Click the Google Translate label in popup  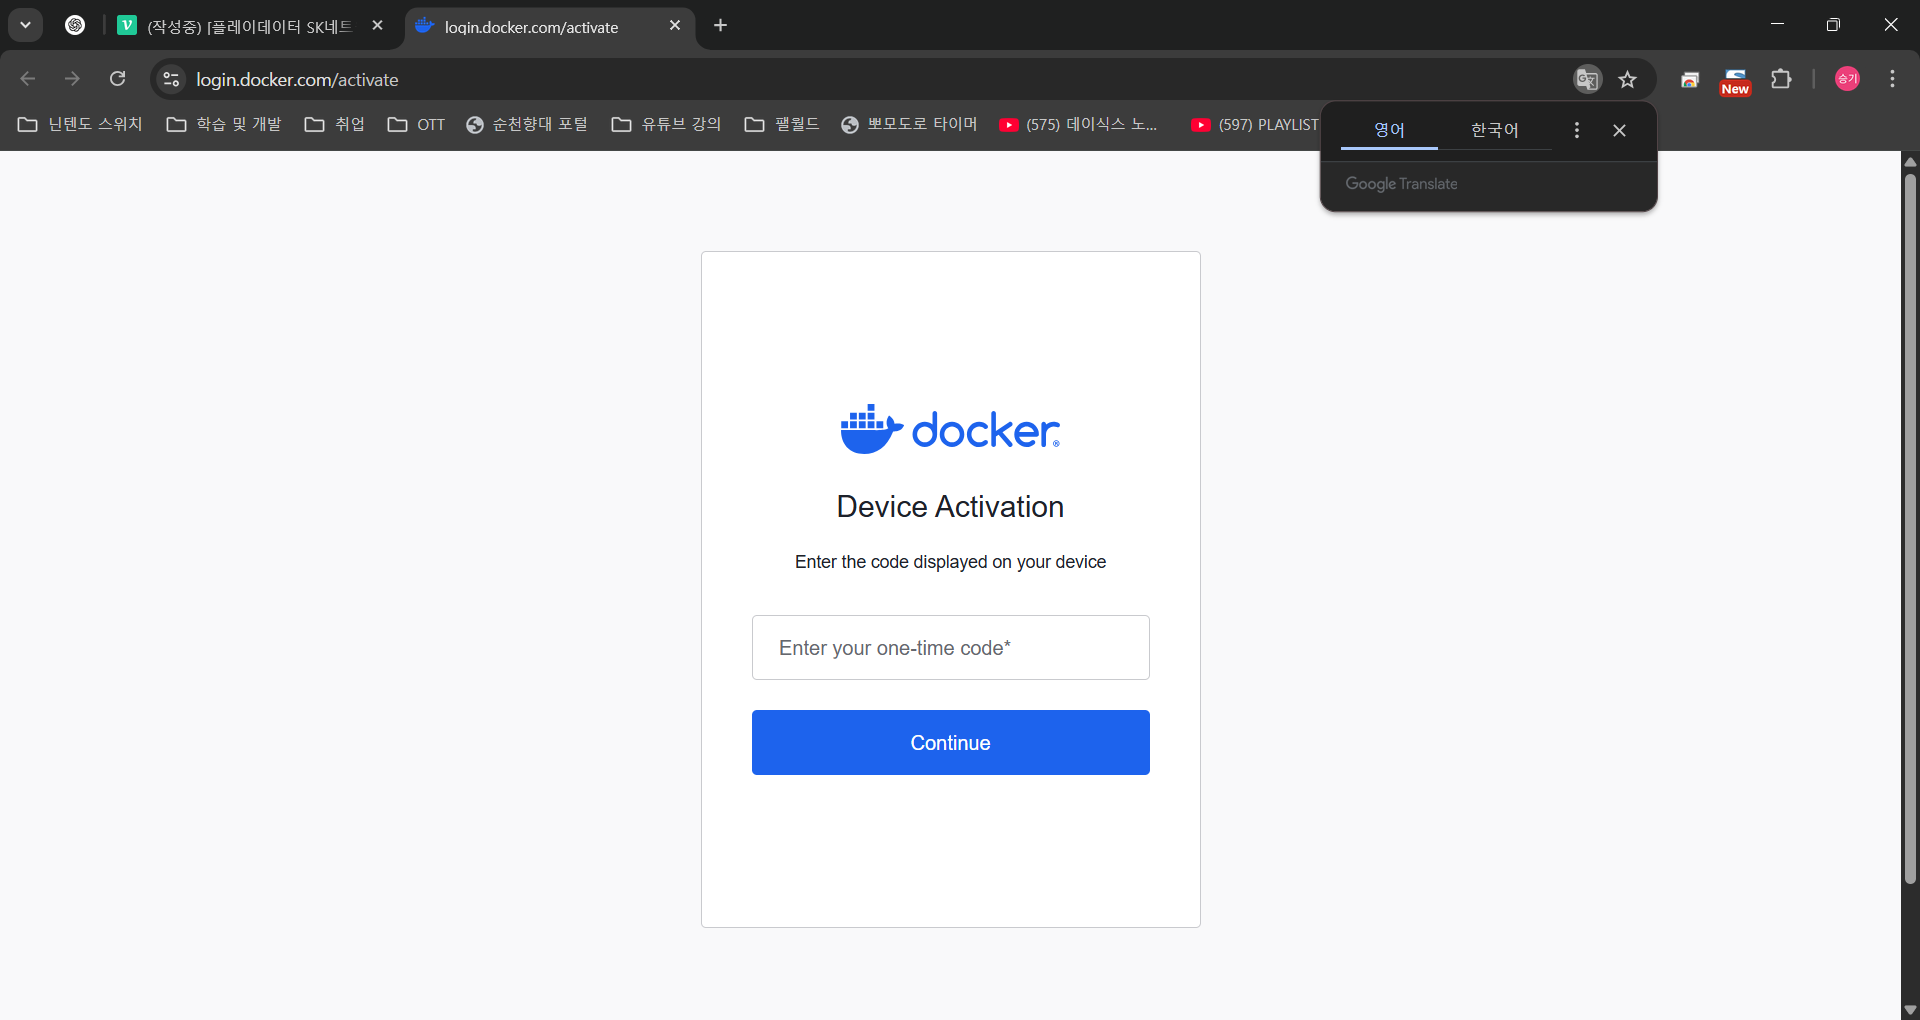(1401, 184)
